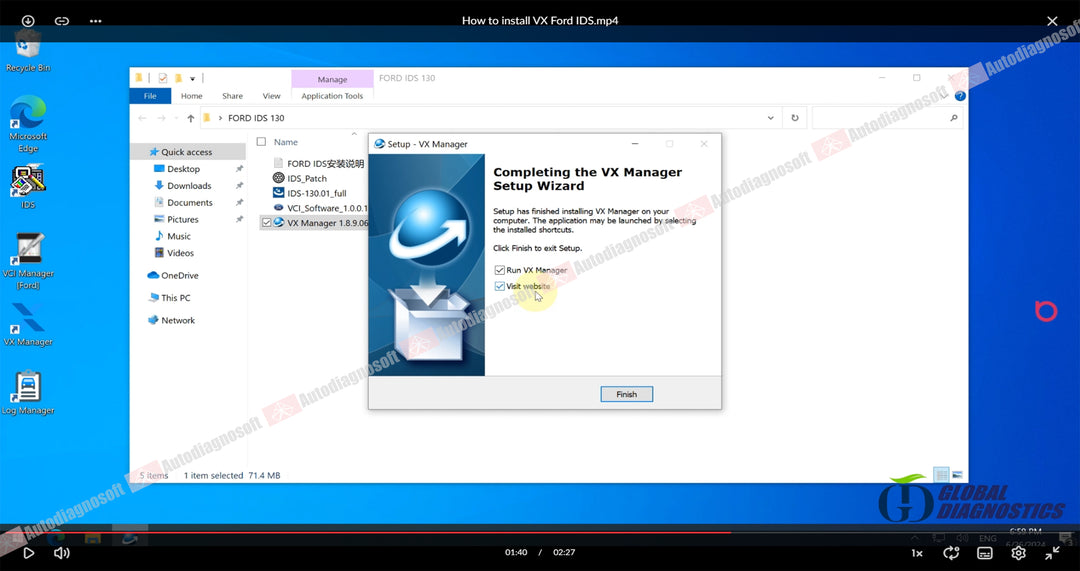Open Explorer help with the question mark
This screenshot has width=1080, height=571.
[x=960, y=96]
